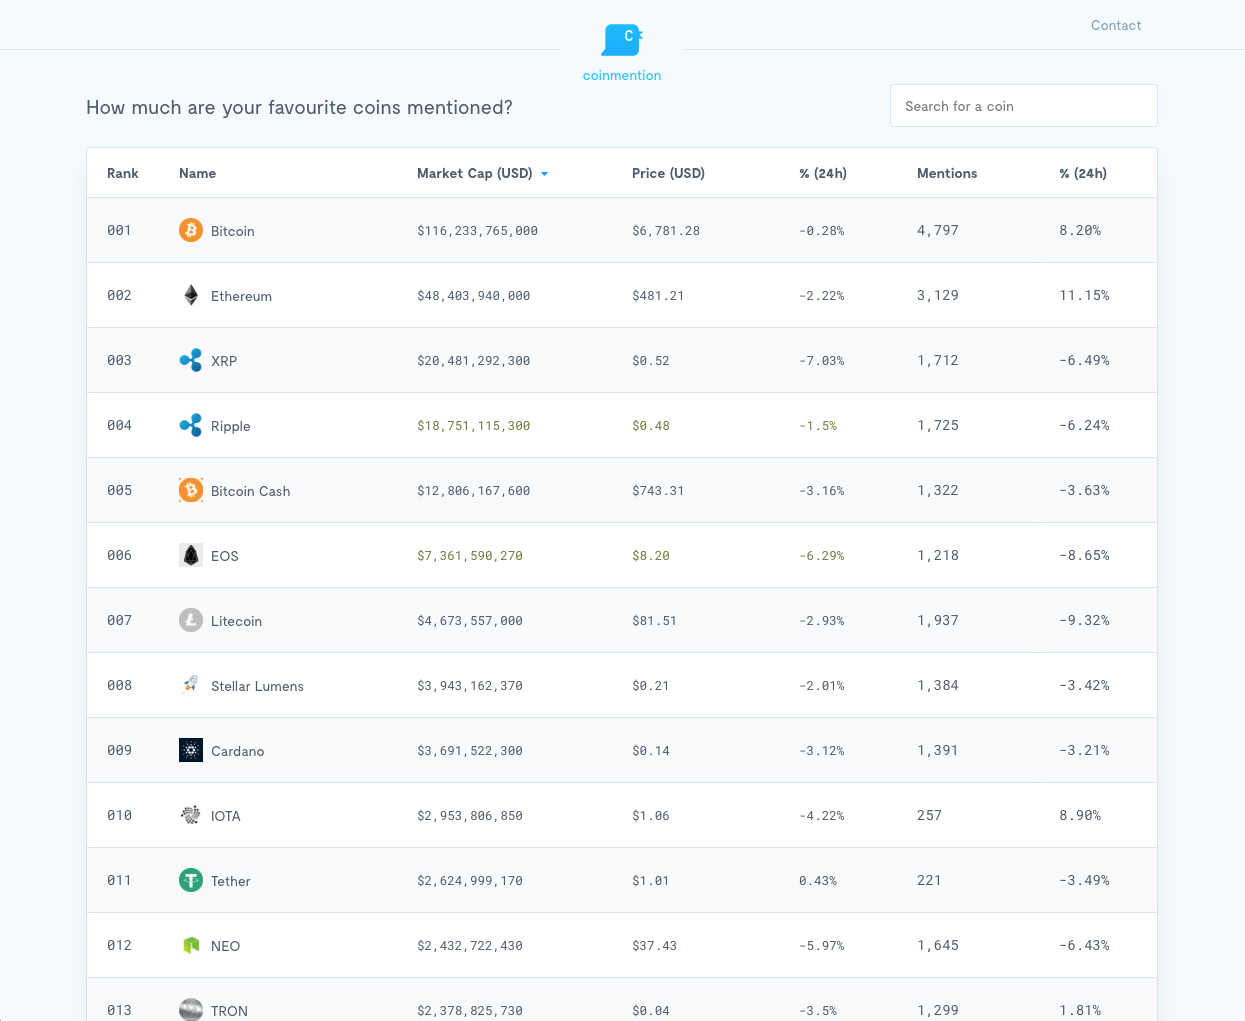Sort by the Mentions column header
This screenshot has height=1021, width=1245.
pos(946,173)
